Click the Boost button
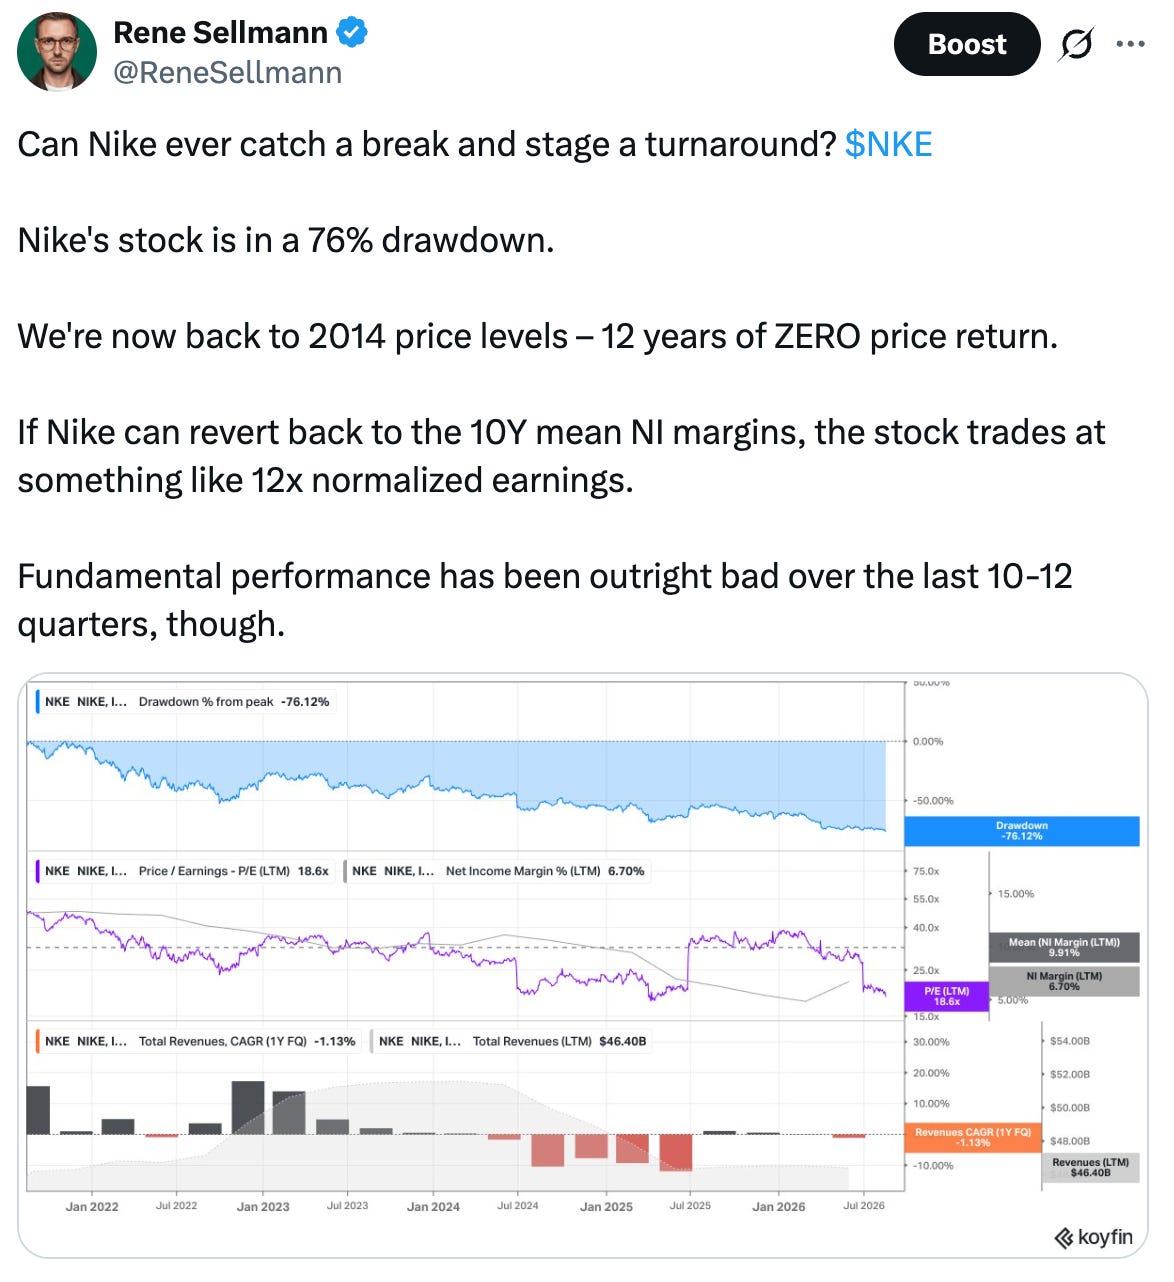Viewport: 1174px width, 1282px height. coord(967,44)
